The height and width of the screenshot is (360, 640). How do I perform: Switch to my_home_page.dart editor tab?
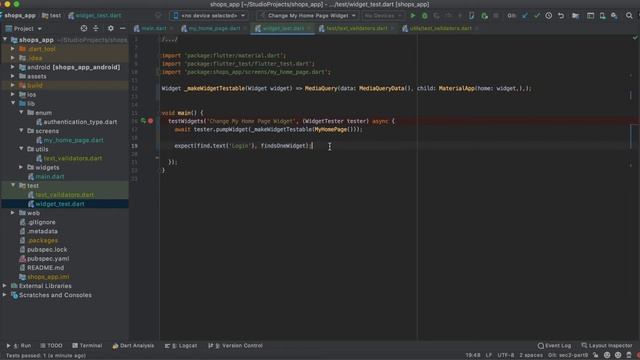213,29
